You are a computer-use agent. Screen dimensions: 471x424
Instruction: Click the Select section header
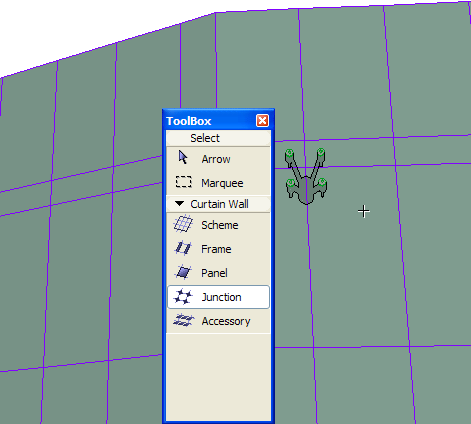point(218,138)
